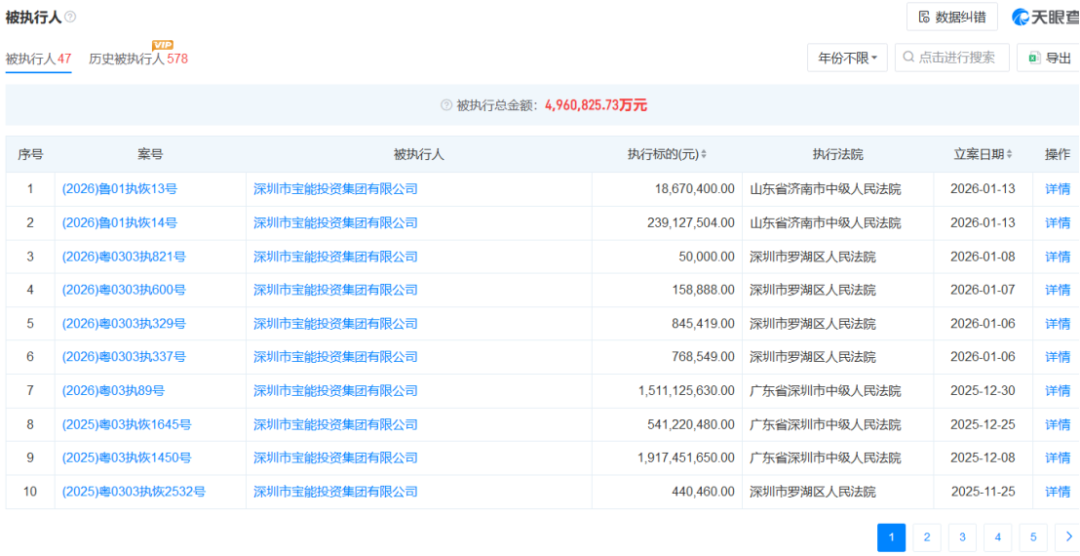Click the 数据纠错 button
Viewport: 1080px width, 556px height.
[951, 17]
